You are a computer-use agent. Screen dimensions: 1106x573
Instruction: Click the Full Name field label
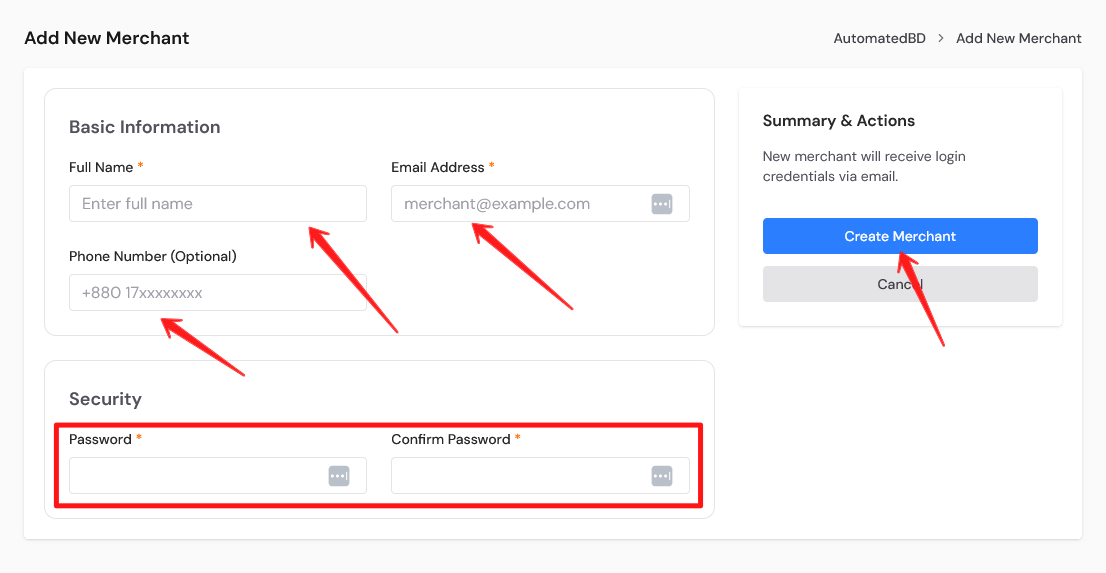[101, 167]
